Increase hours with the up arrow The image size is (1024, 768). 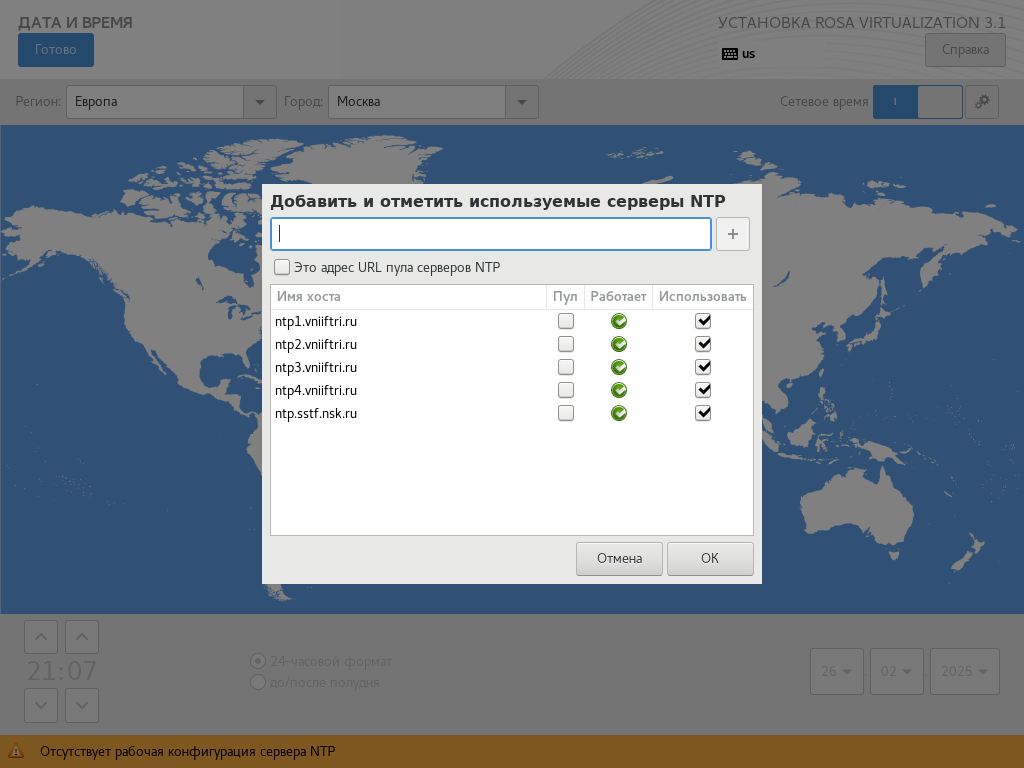pyautogui.click(x=41, y=637)
